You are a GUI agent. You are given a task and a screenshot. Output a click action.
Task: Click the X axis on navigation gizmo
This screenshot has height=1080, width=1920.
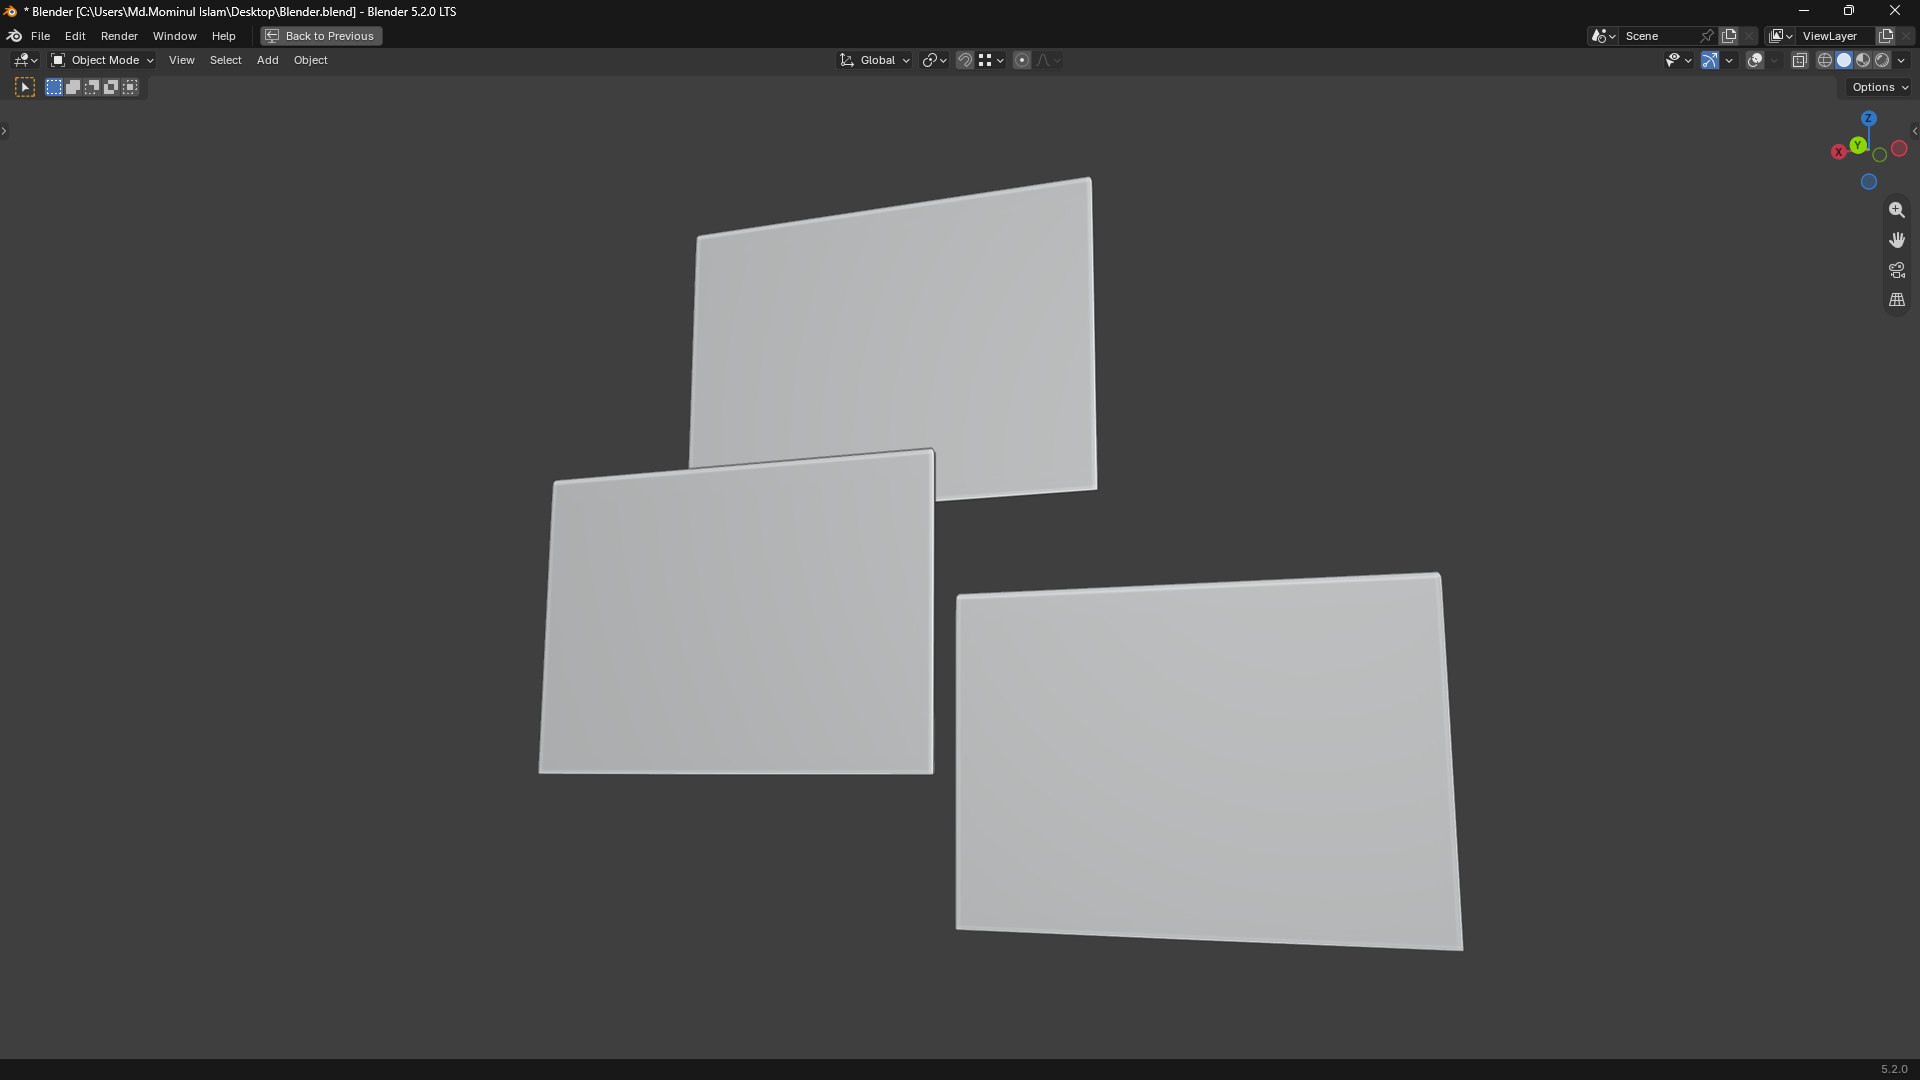point(1838,152)
